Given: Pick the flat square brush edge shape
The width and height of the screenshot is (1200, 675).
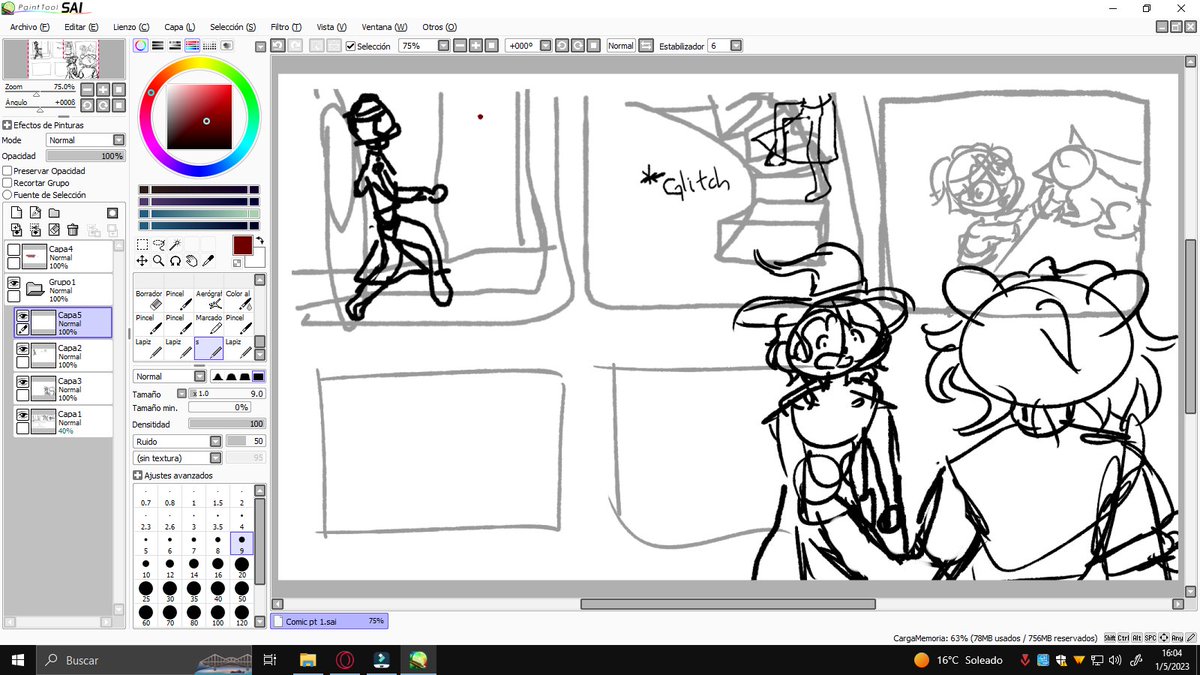Looking at the screenshot, I should pos(259,376).
